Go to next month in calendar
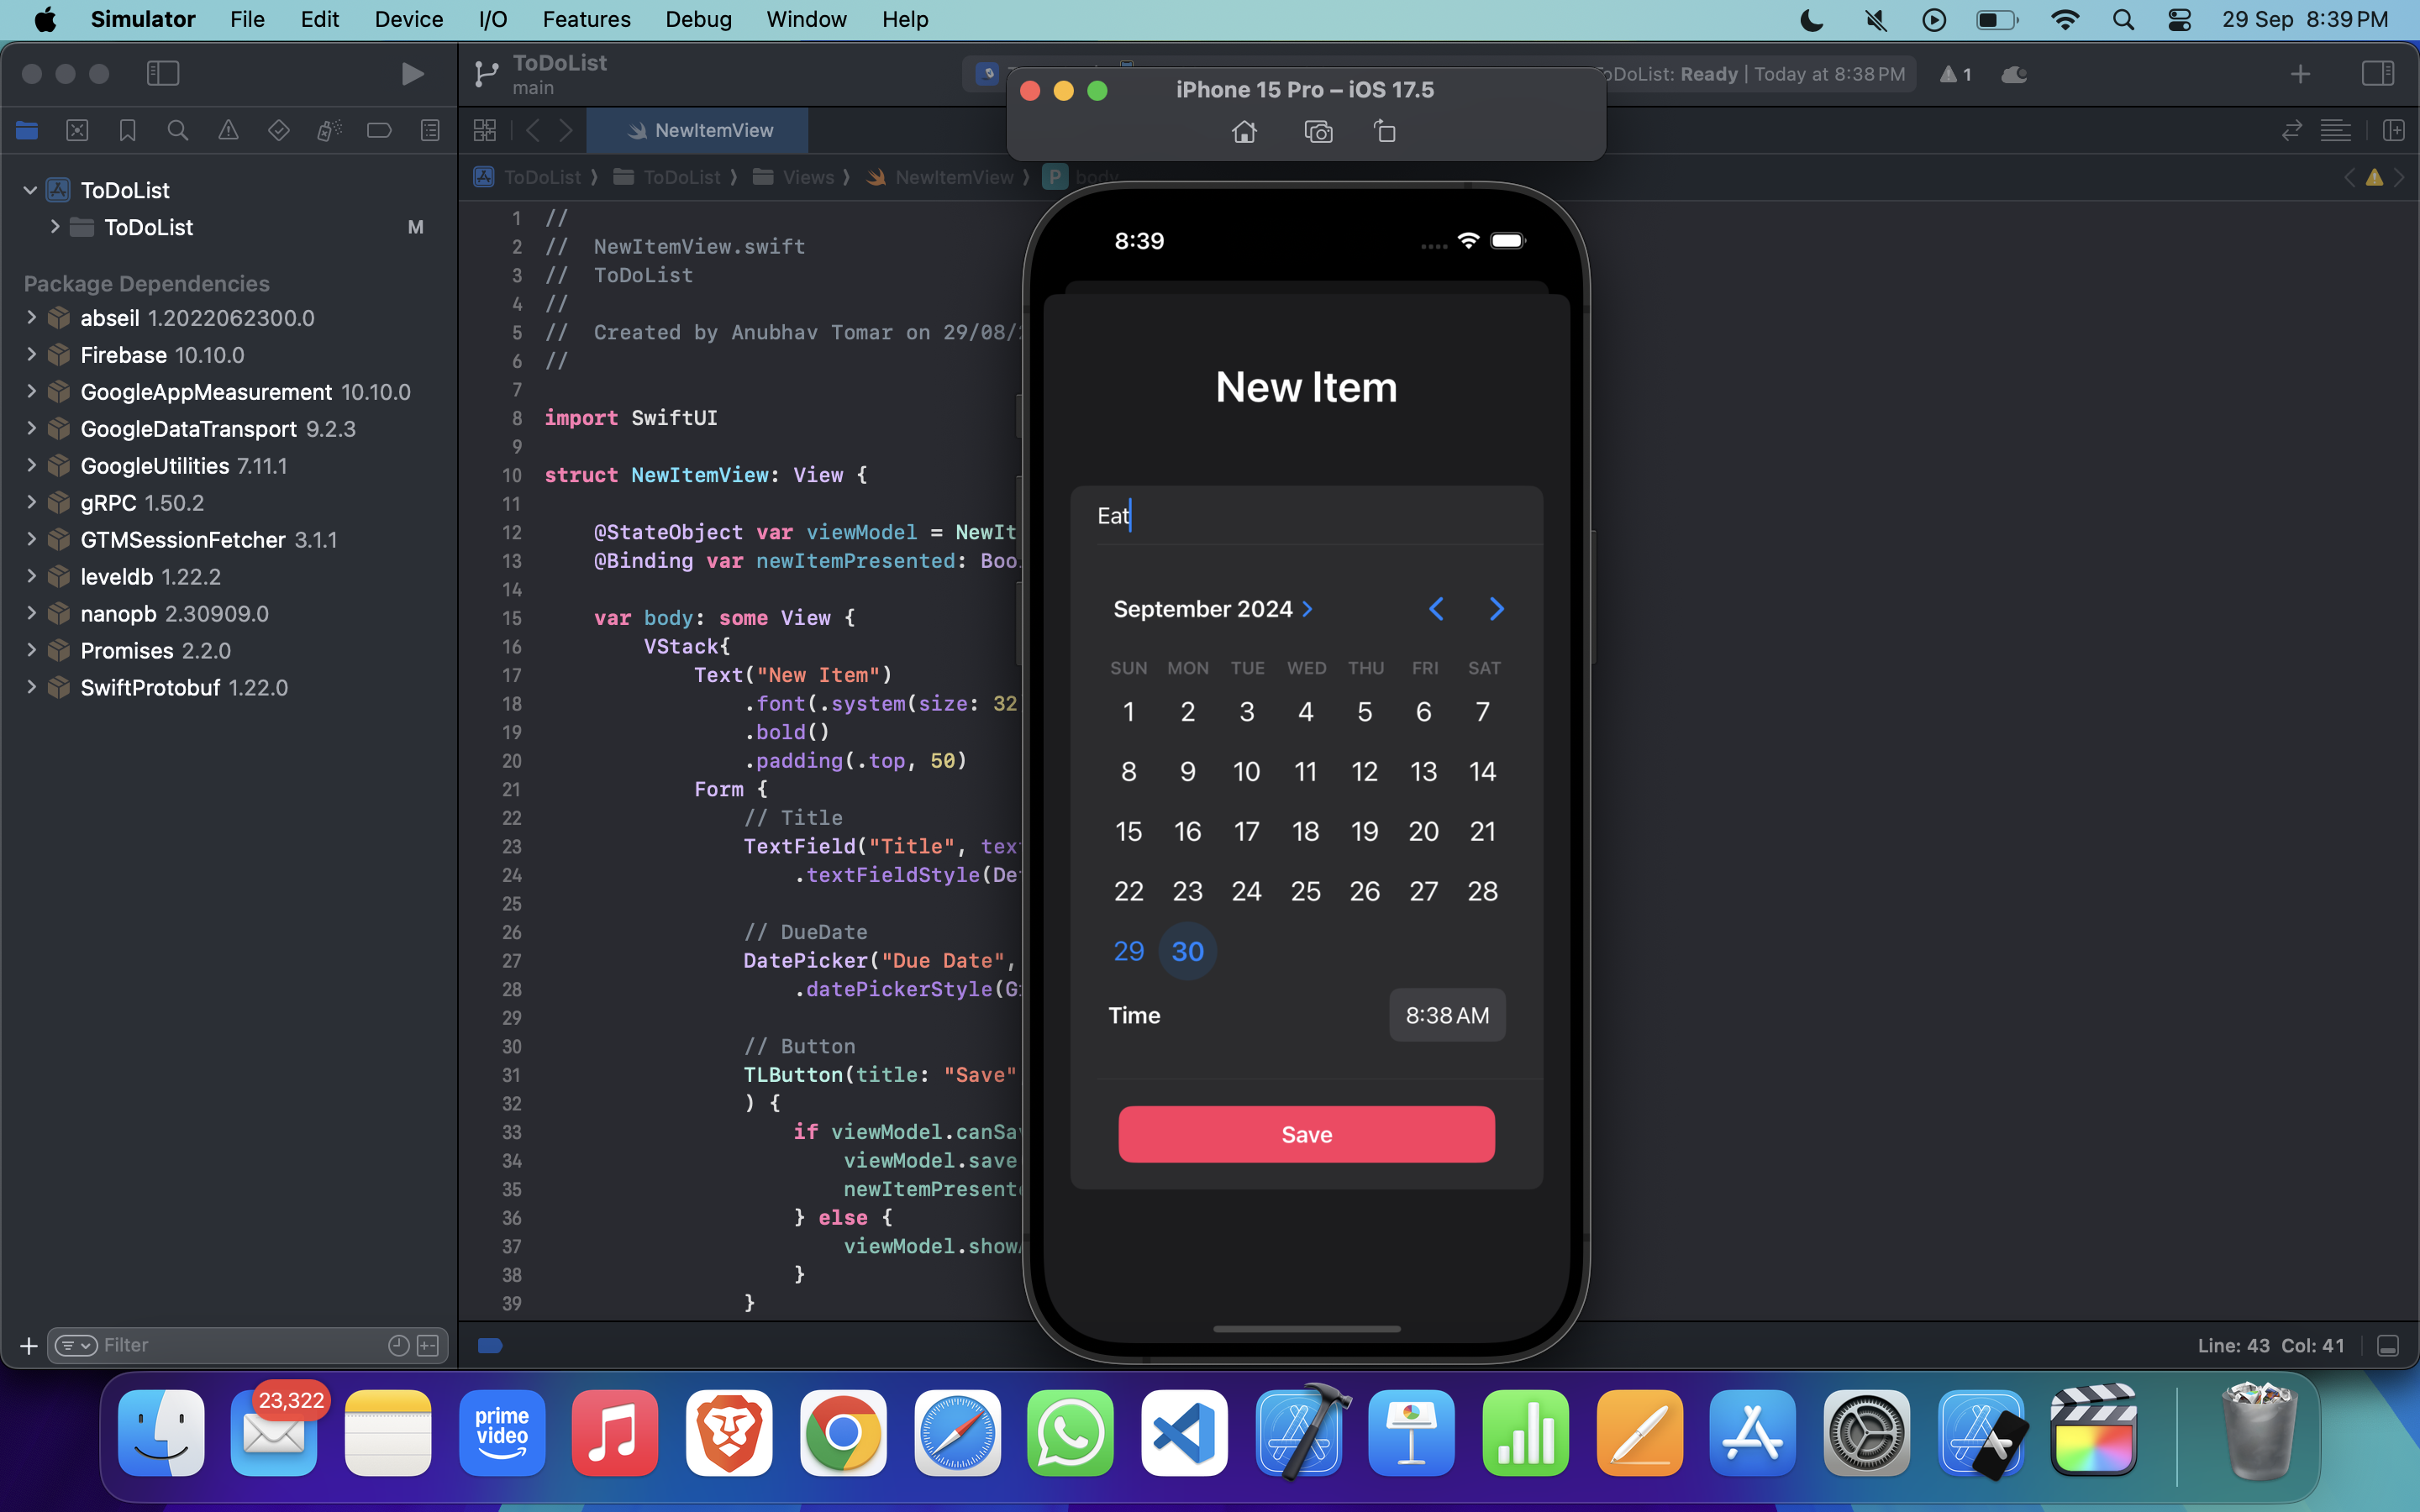Image resolution: width=2420 pixels, height=1512 pixels. tap(1496, 609)
